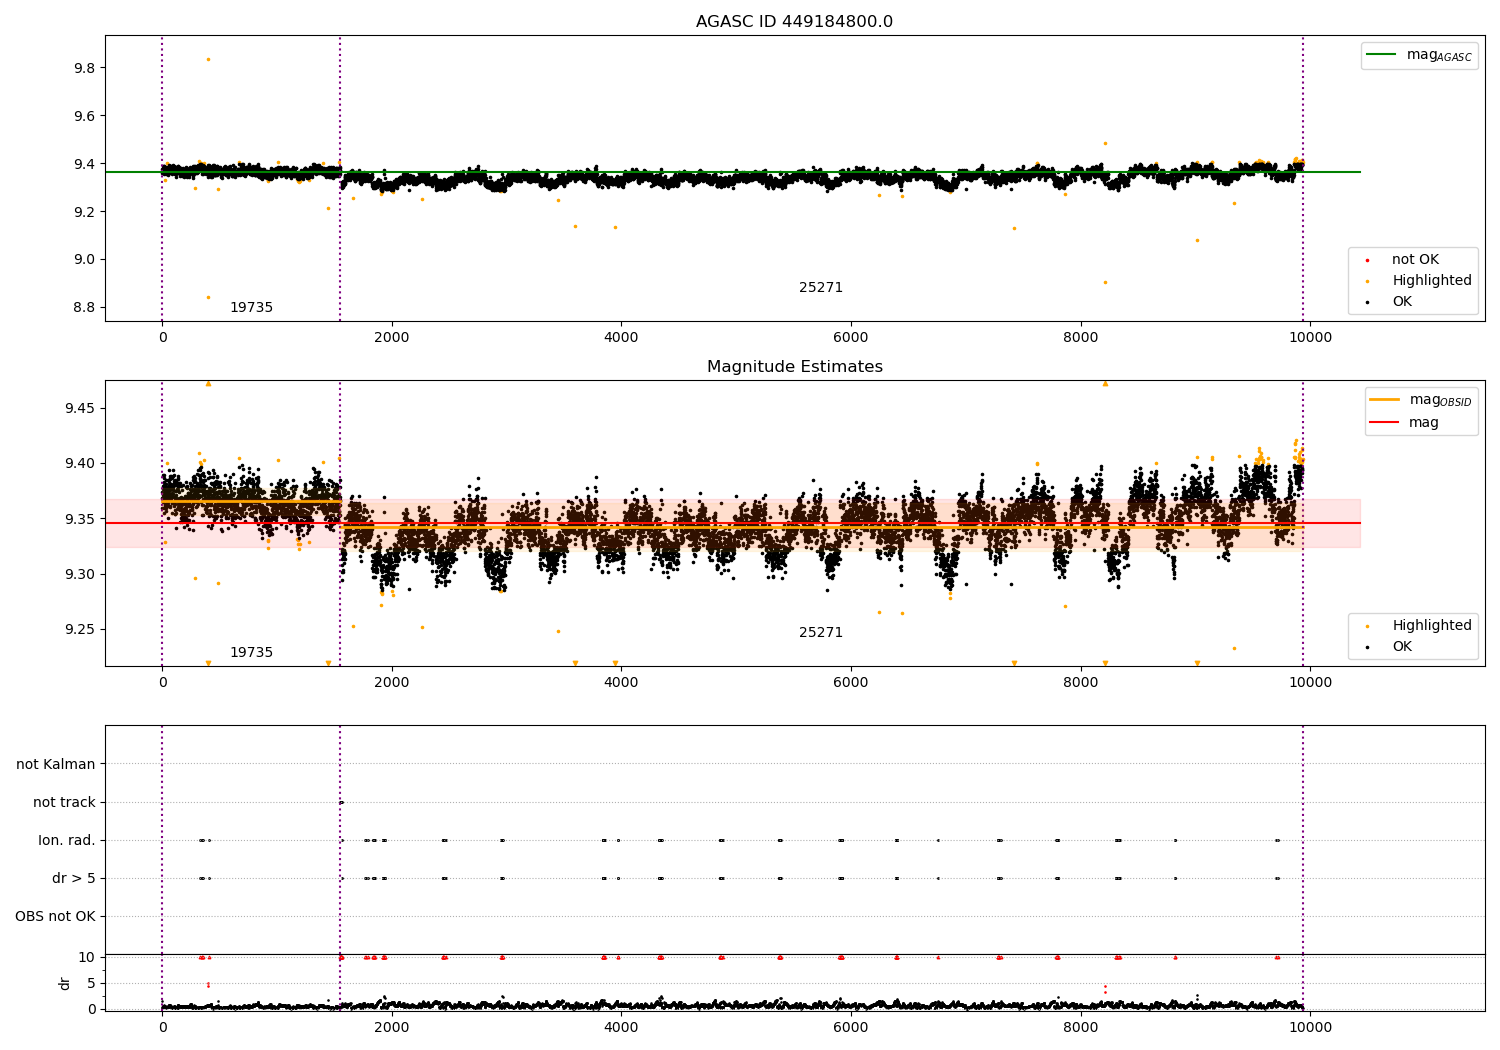Click the 'OK' entry in top plot legend
The width and height of the screenshot is (1500, 1050).
click(x=1402, y=301)
